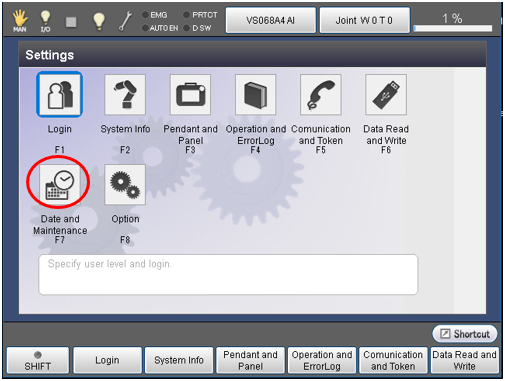Click the Date and Maintenance label
This screenshot has width=505, height=381.
click(60, 225)
